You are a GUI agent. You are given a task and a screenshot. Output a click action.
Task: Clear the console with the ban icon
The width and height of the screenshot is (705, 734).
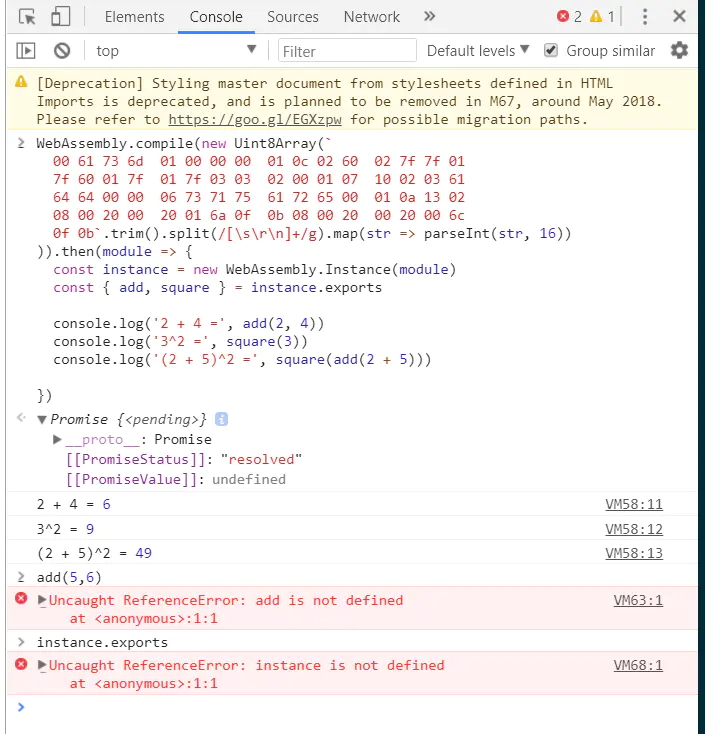click(62, 51)
